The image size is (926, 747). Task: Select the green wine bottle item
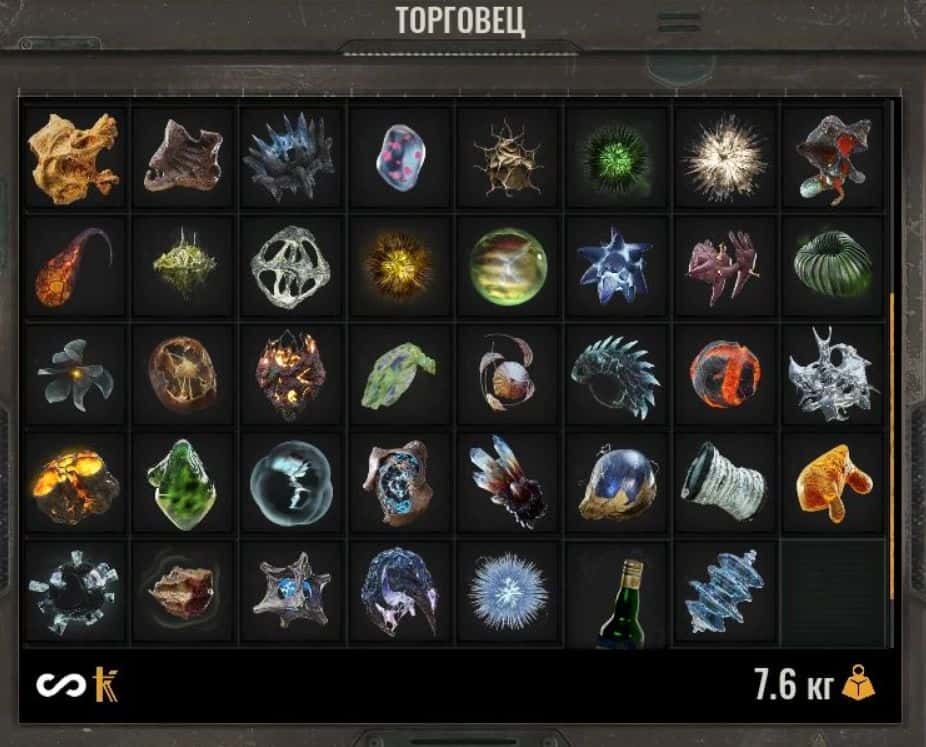(x=619, y=604)
